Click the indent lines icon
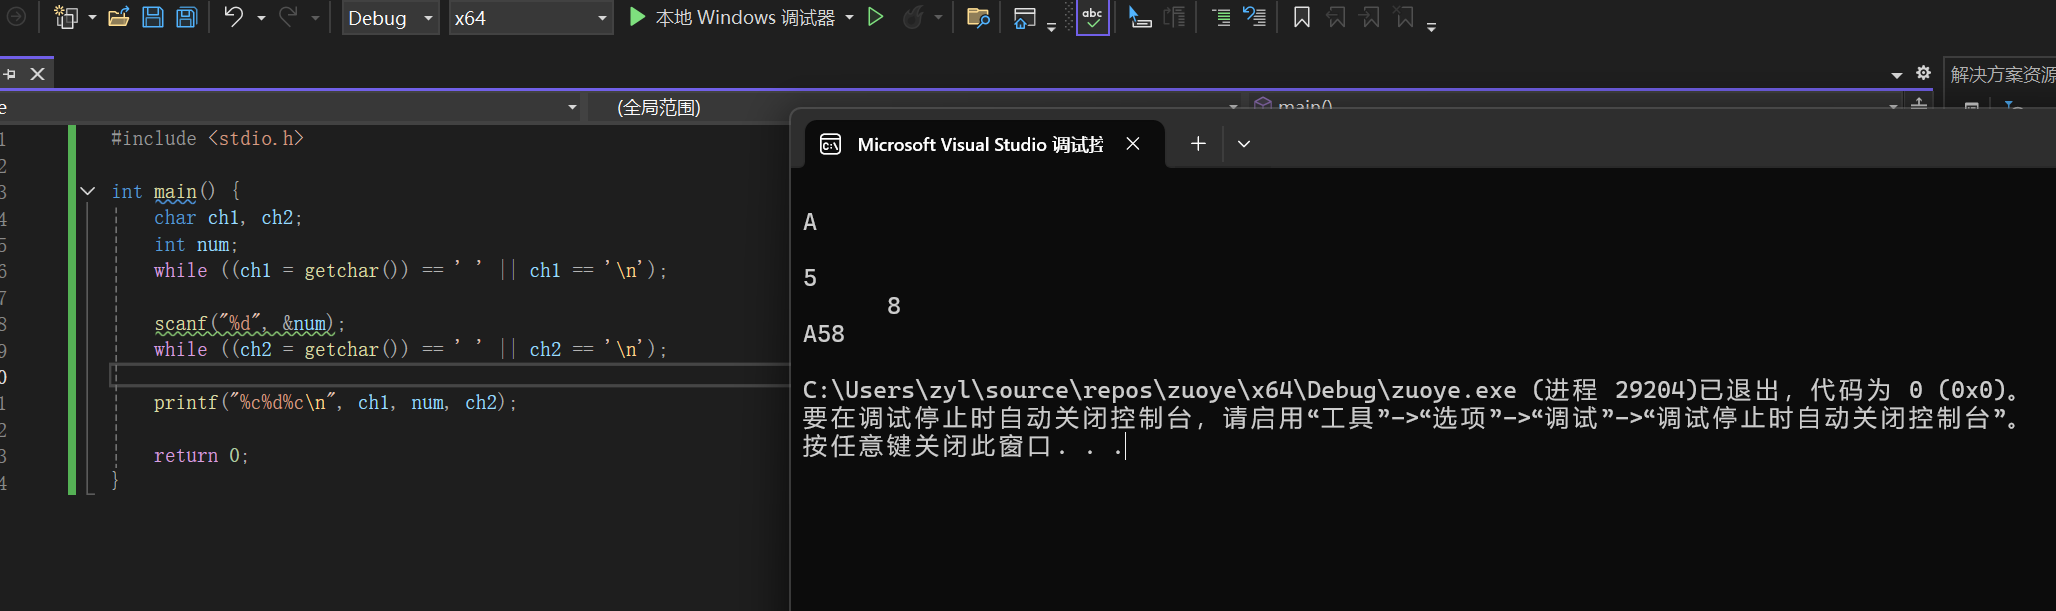 click(1221, 17)
